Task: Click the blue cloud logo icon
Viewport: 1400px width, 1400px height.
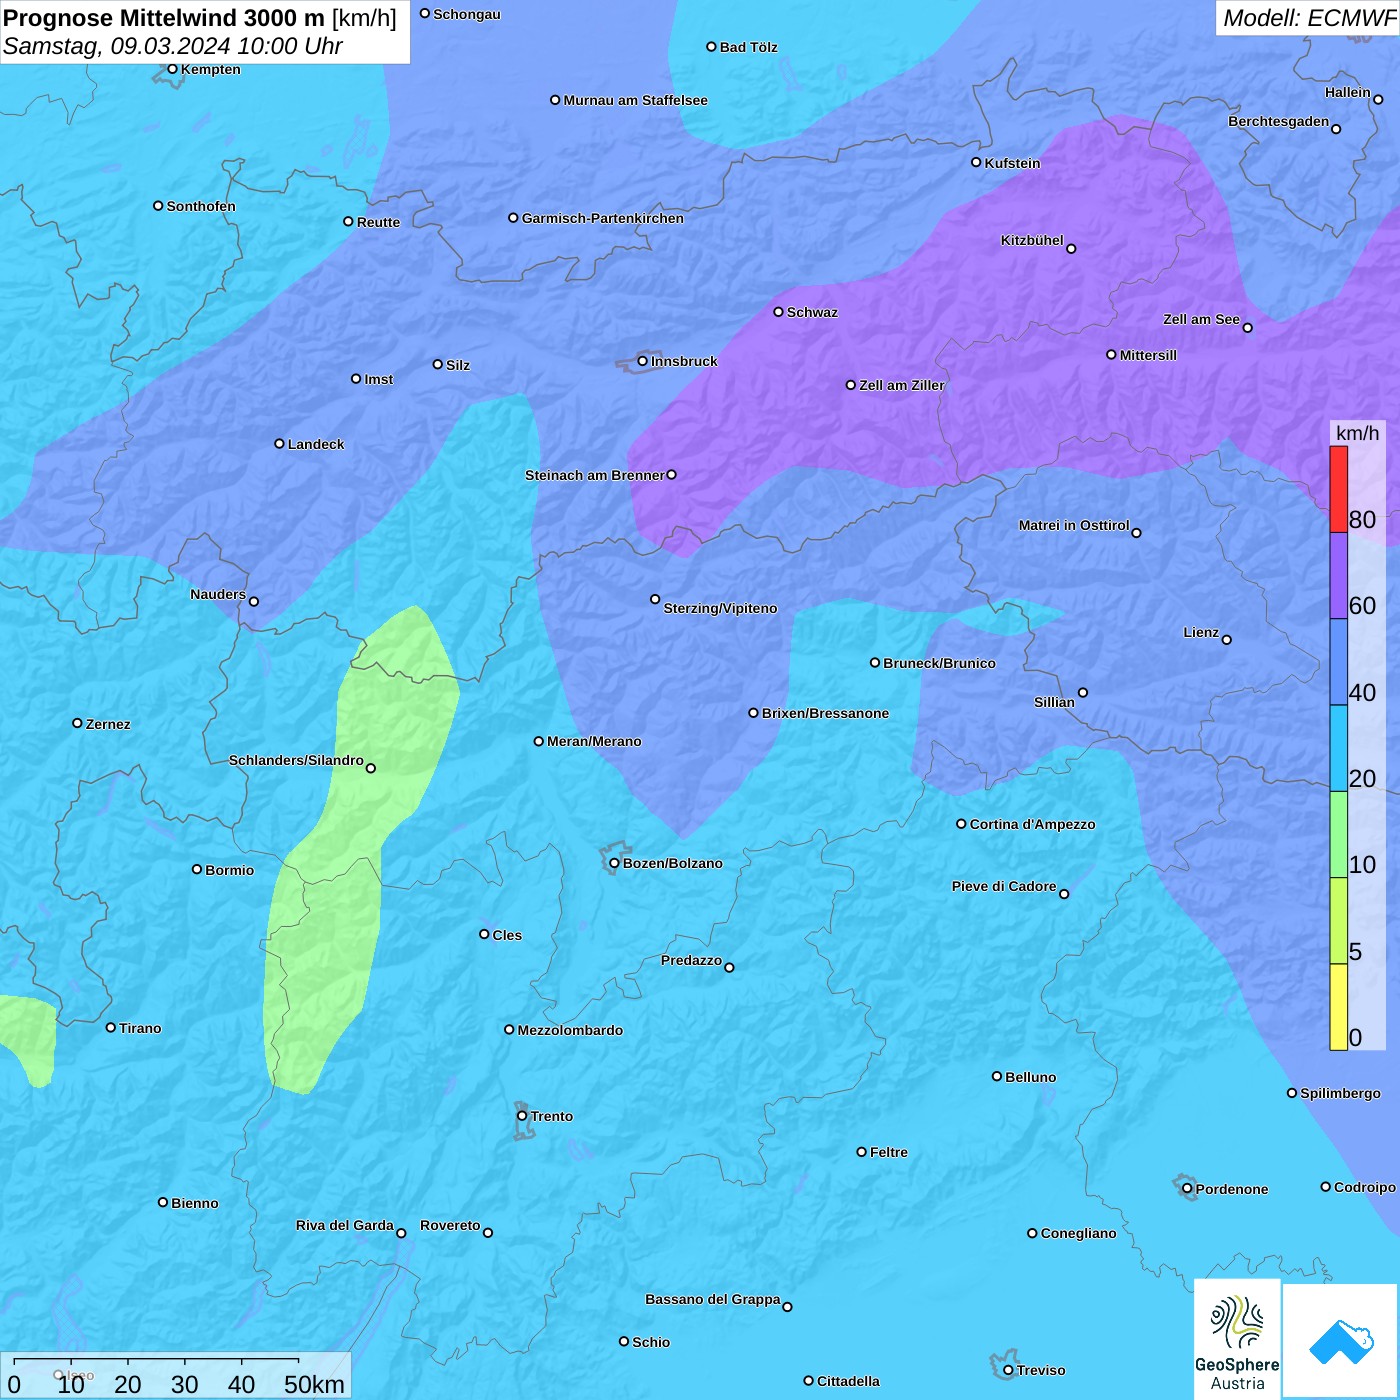Action: pyautogui.click(x=1341, y=1342)
